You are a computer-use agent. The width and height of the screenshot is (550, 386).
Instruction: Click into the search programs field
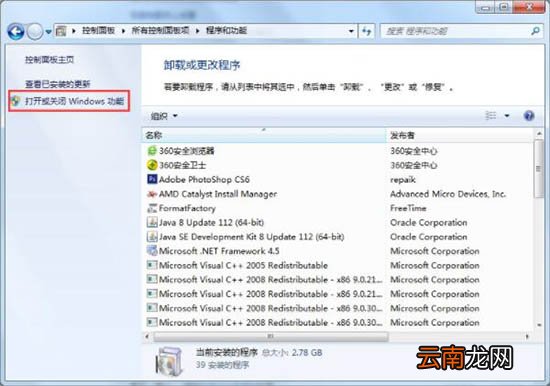456,31
